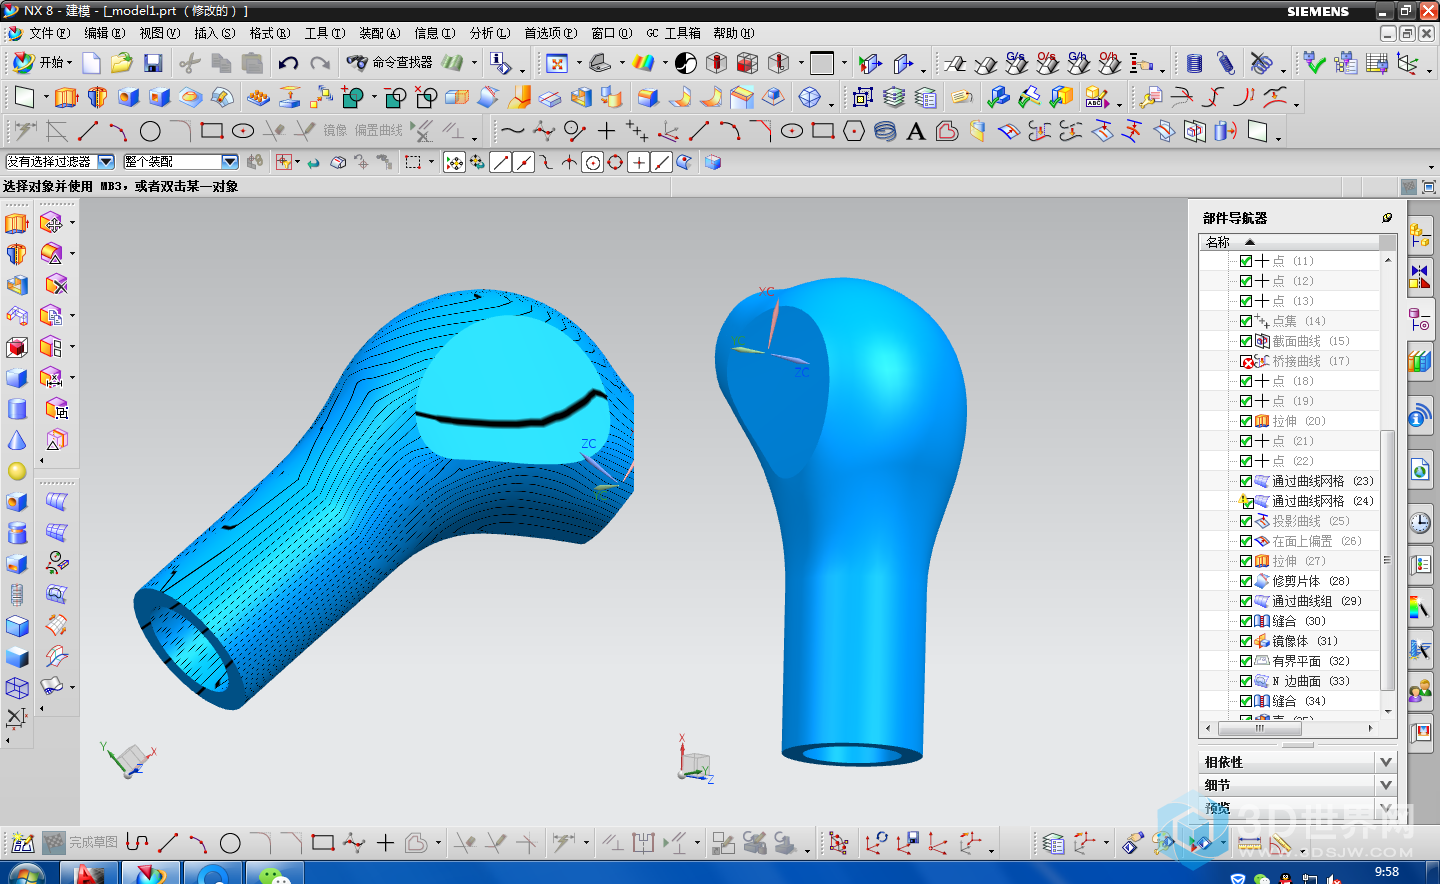Open the GC 工具箱 menu
1440x884 pixels.
coord(673,33)
